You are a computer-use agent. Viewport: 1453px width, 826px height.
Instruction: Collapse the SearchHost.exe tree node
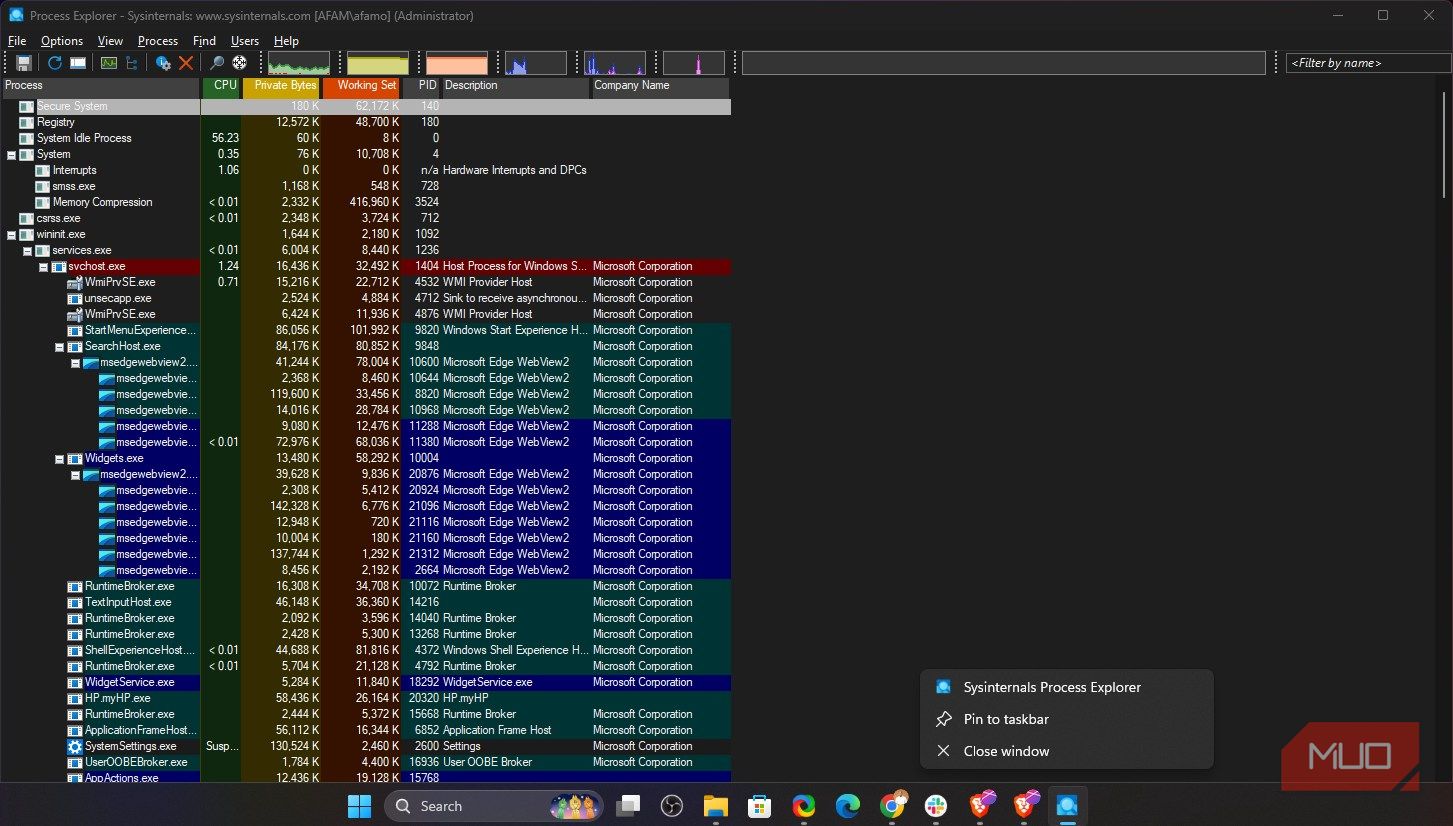point(59,346)
